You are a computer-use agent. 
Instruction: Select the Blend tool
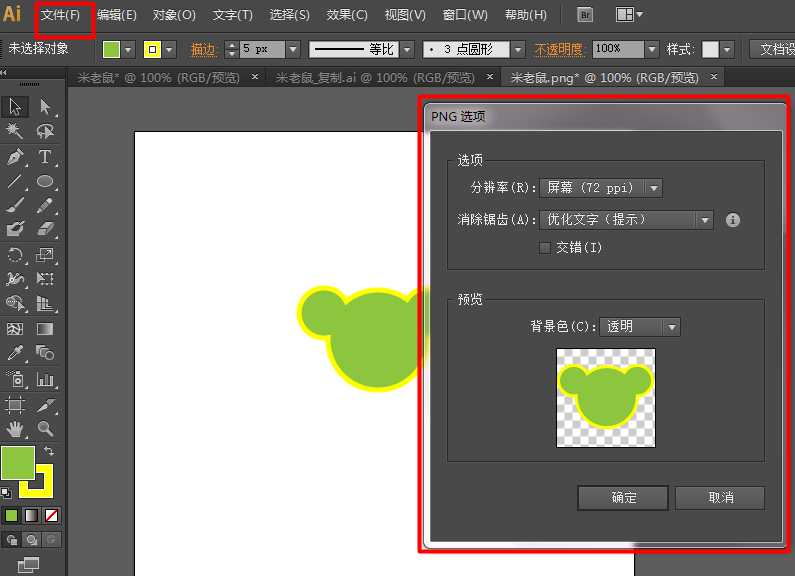[x=45, y=352]
